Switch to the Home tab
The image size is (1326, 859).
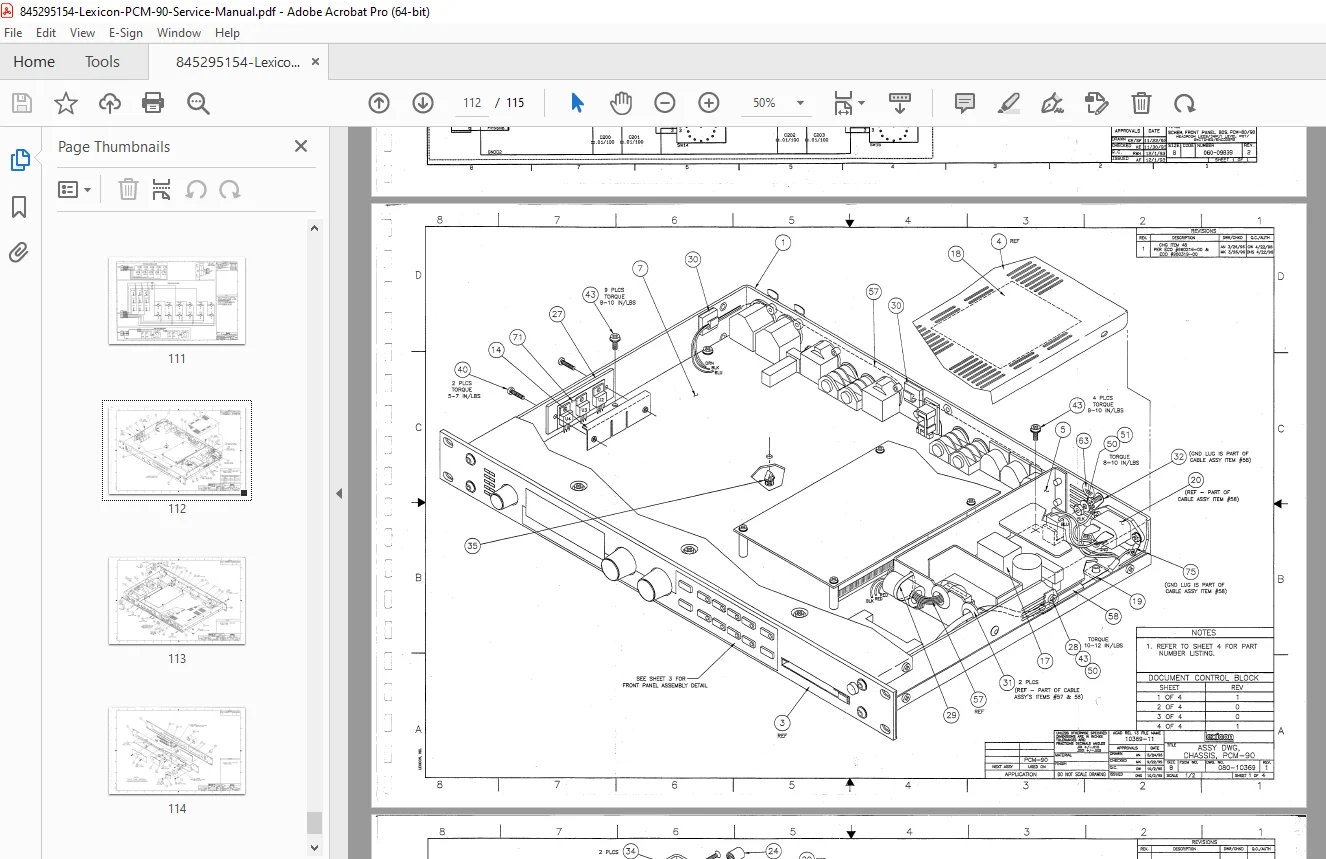click(34, 62)
